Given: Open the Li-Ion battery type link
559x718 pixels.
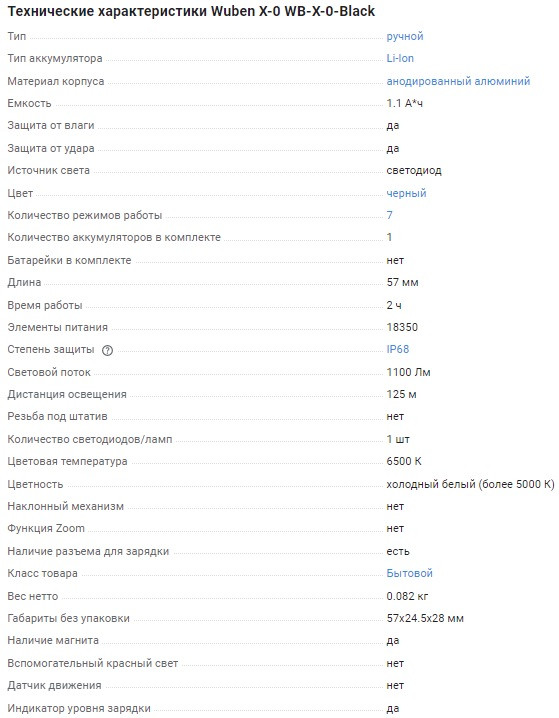Looking at the screenshot, I should 400,59.
